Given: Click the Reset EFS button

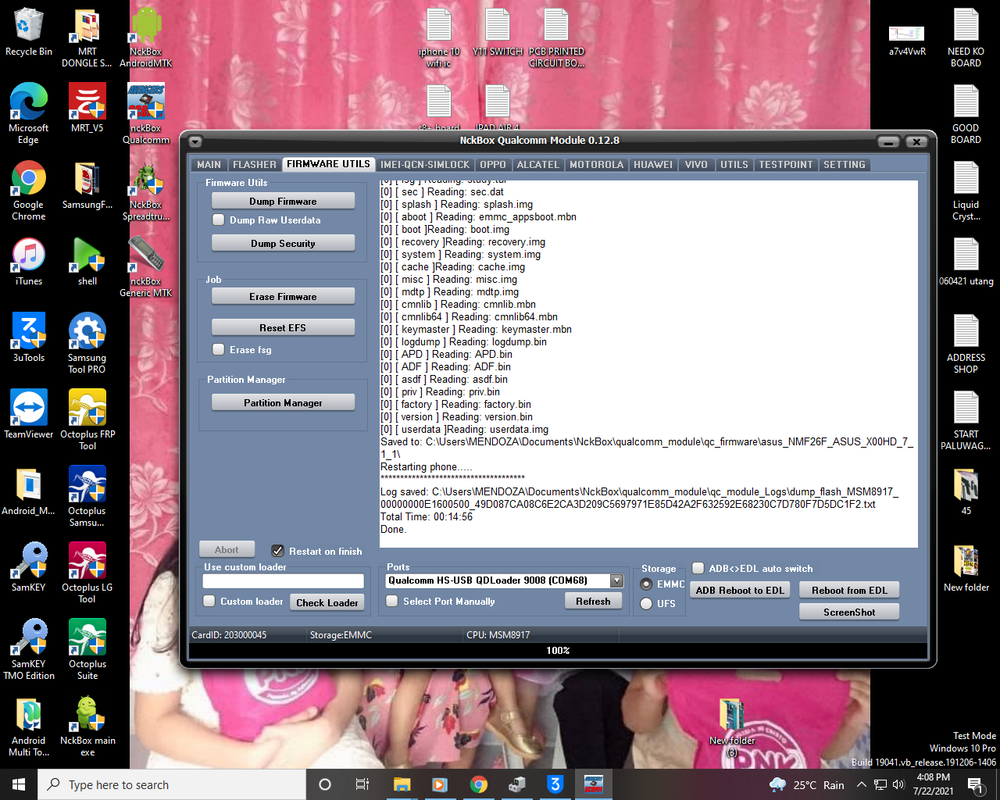Looking at the screenshot, I should [x=283, y=327].
